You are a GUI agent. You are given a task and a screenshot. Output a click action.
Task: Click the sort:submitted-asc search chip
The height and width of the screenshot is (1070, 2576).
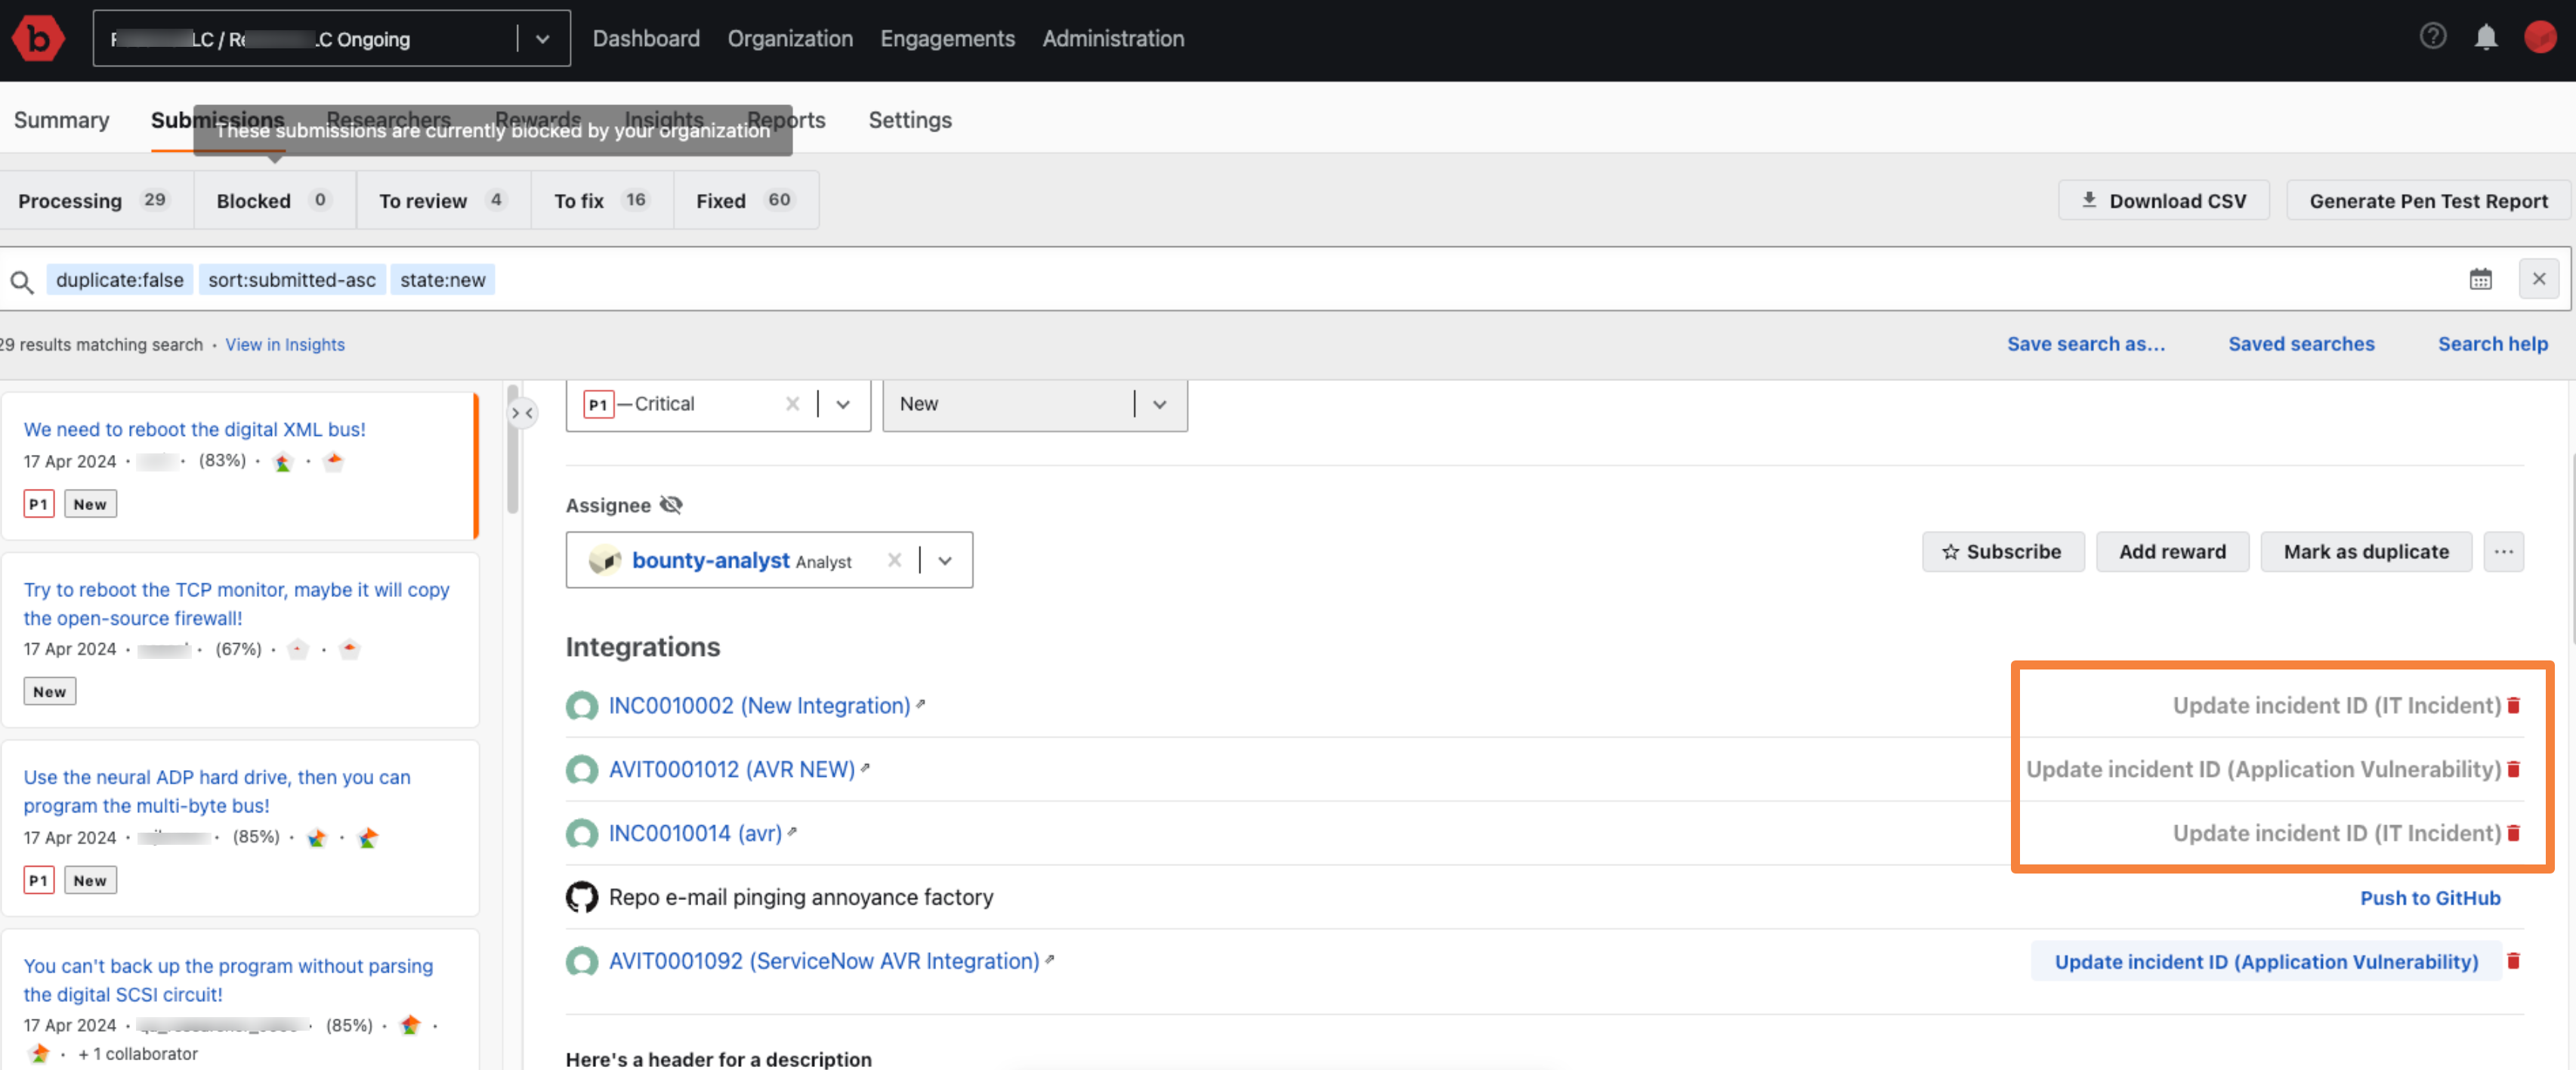tap(292, 280)
